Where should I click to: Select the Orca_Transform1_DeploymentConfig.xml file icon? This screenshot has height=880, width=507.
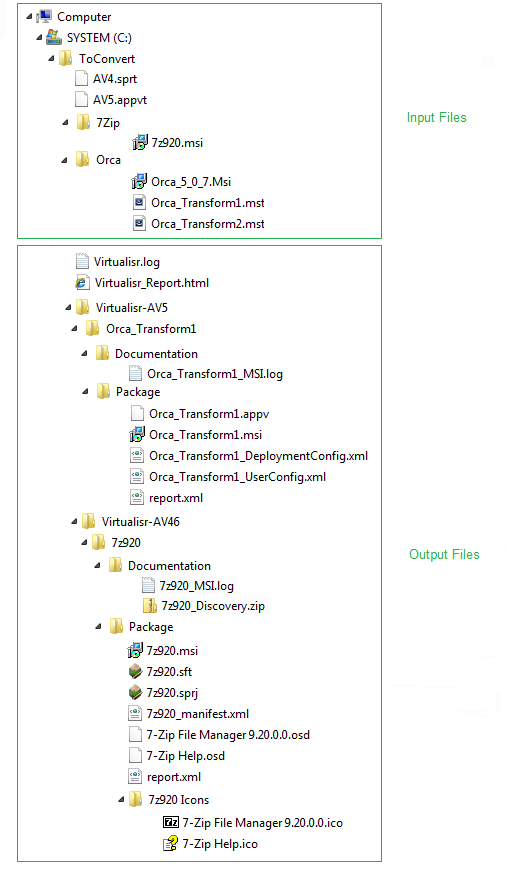point(136,456)
